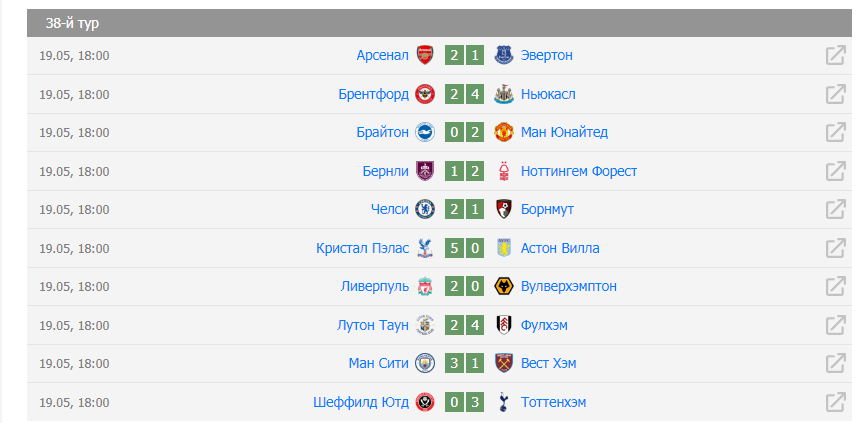Image resolution: width=864 pixels, height=423 pixels.
Task: Select the 0:2 score of Брайтон match
Action: 465,132
